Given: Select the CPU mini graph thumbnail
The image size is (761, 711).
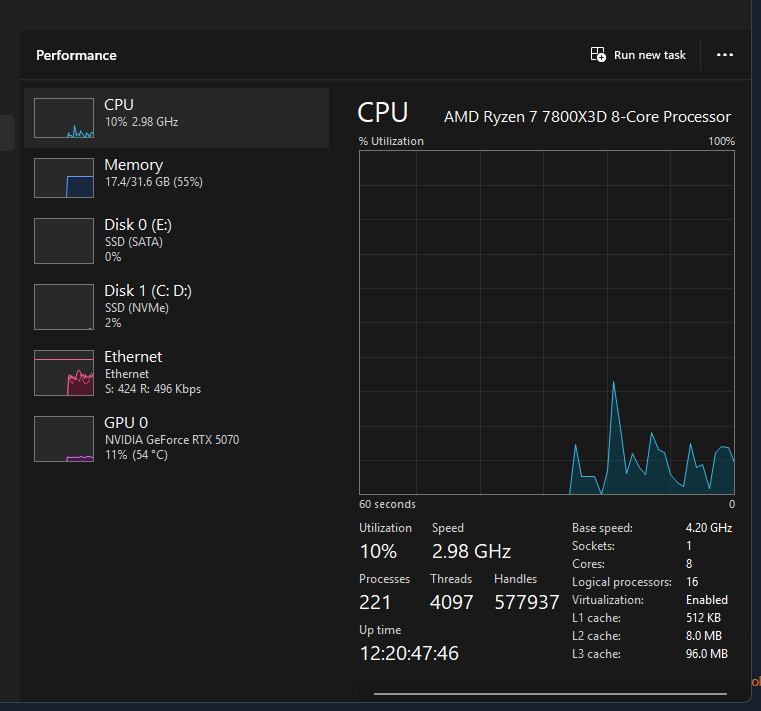Looking at the screenshot, I should (63, 118).
